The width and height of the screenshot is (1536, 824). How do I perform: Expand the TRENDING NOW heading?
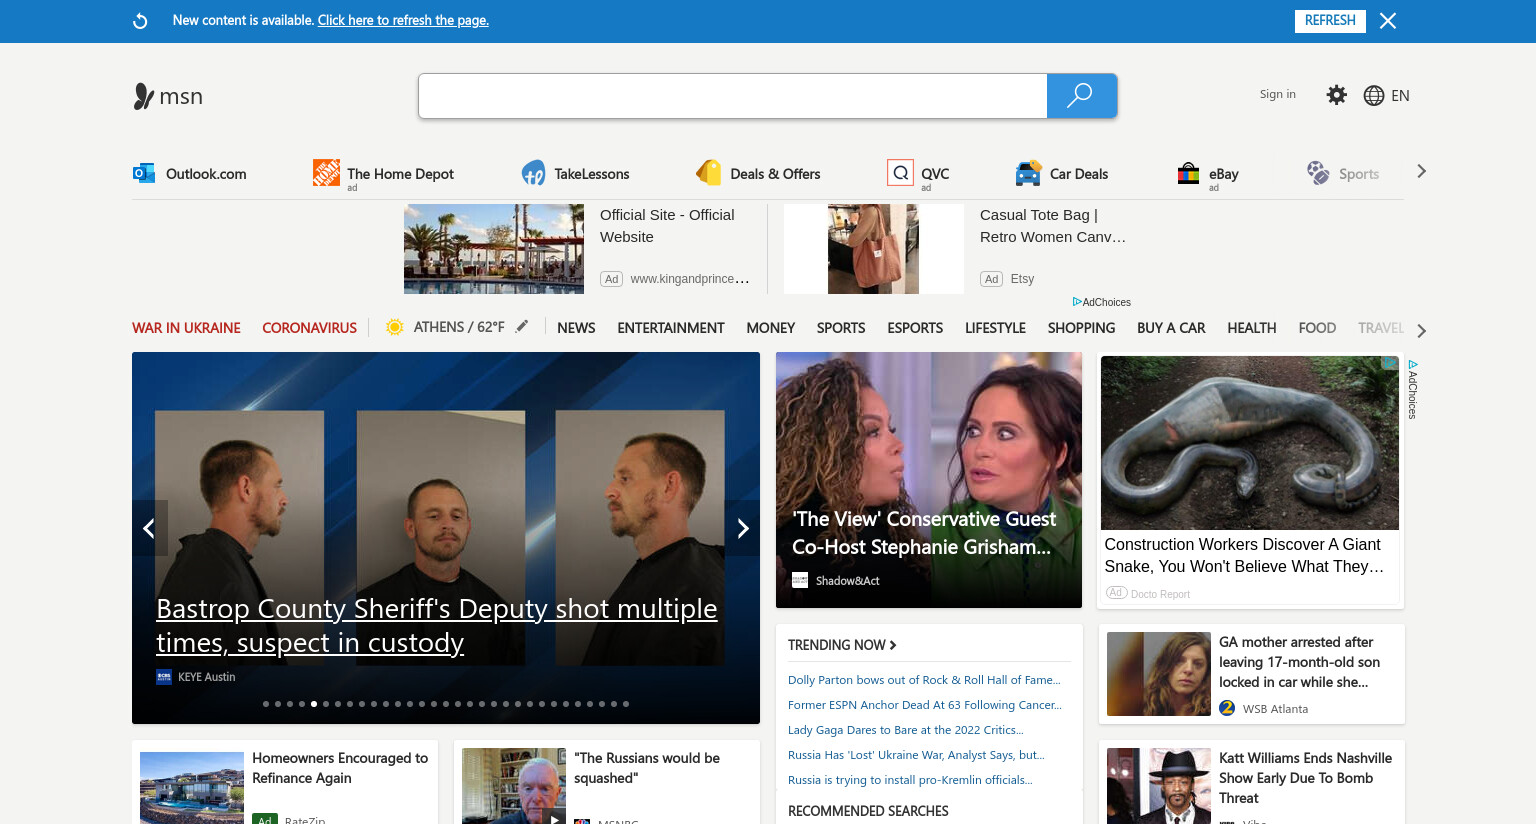click(842, 645)
